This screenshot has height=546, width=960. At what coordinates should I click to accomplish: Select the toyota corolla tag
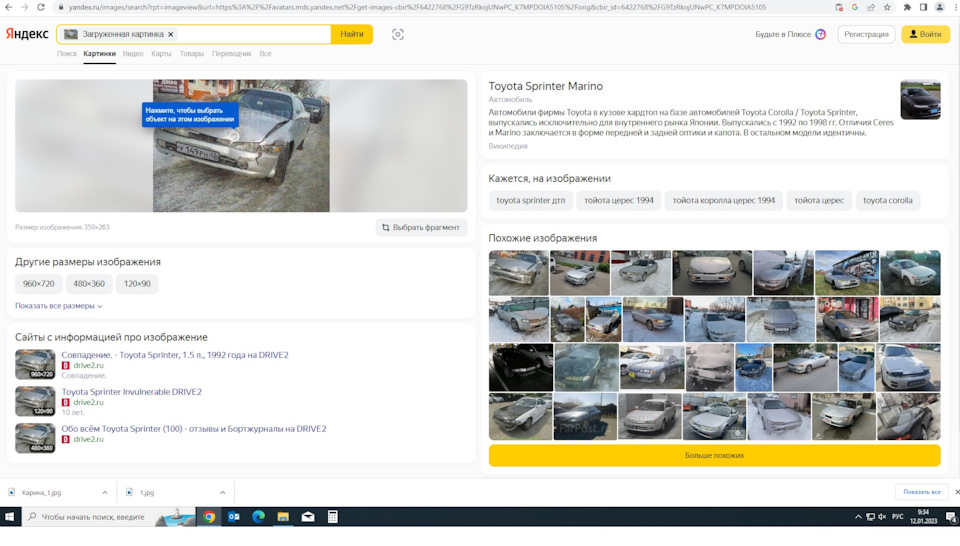click(x=887, y=200)
